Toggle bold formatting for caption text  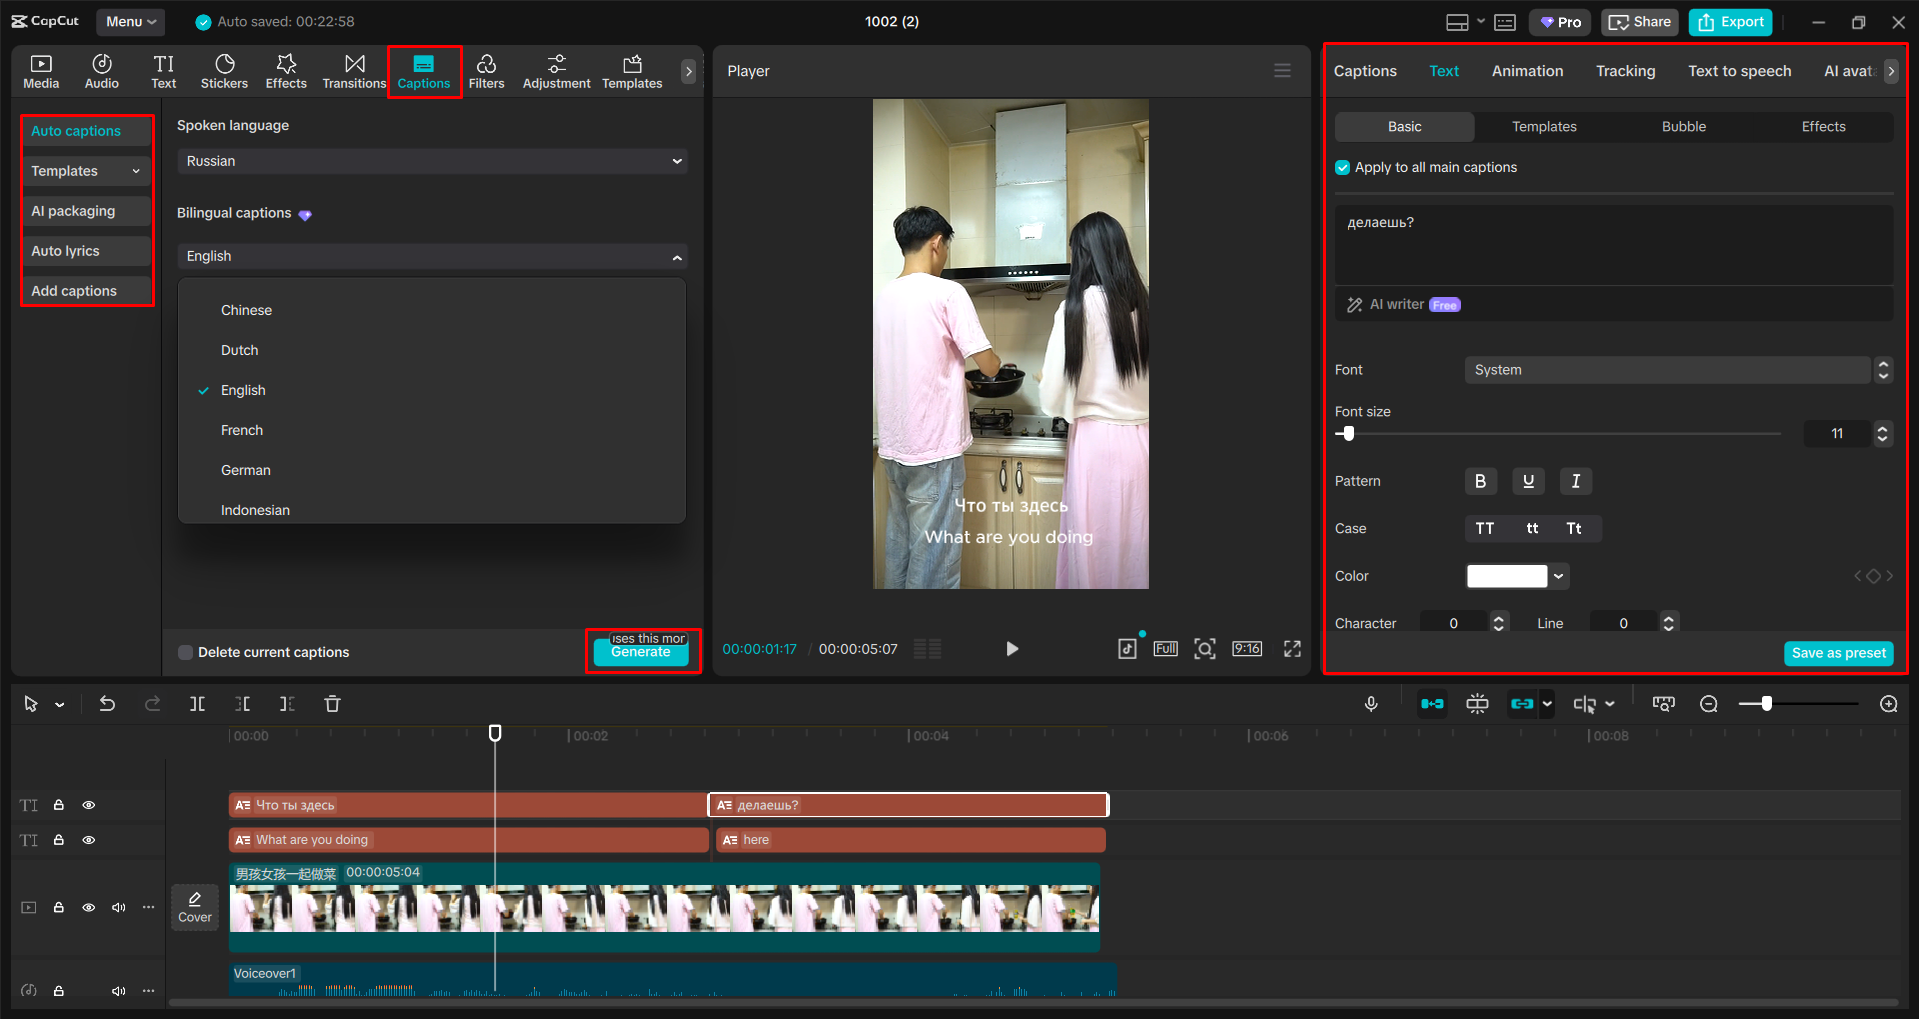pos(1480,481)
